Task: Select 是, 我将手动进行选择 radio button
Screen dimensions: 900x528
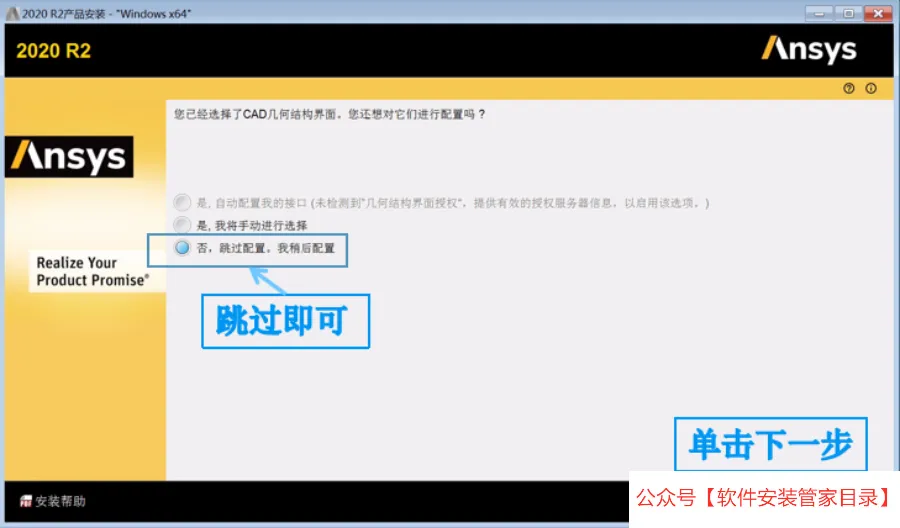Action: [183, 225]
